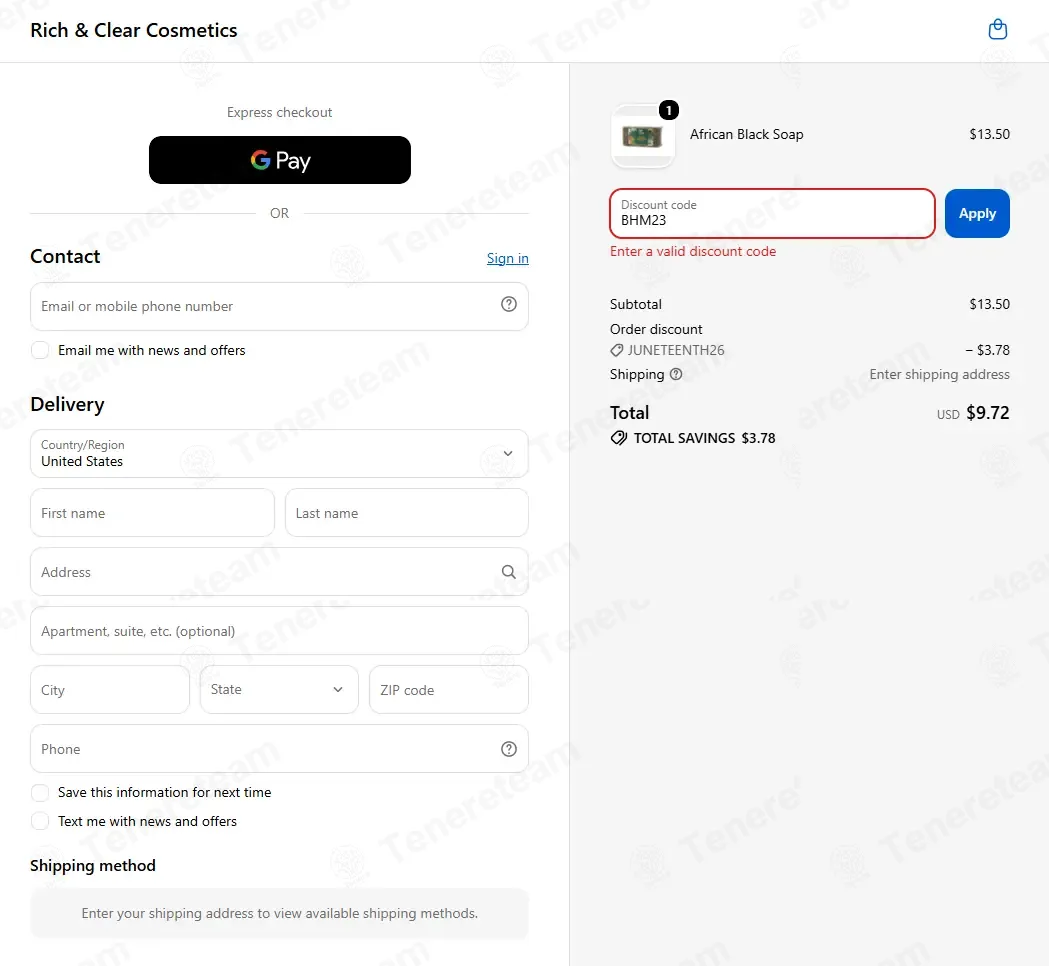Check Email me with news and offers
Image resolution: width=1049 pixels, height=966 pixels.
point(40,351)
